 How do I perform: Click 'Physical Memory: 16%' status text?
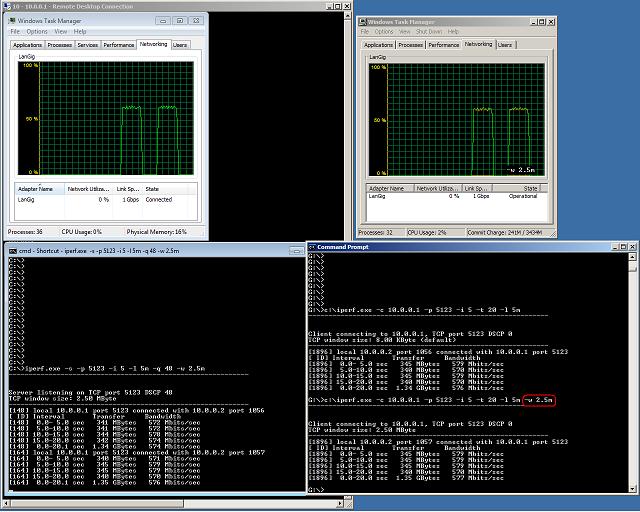click(157, 232)
